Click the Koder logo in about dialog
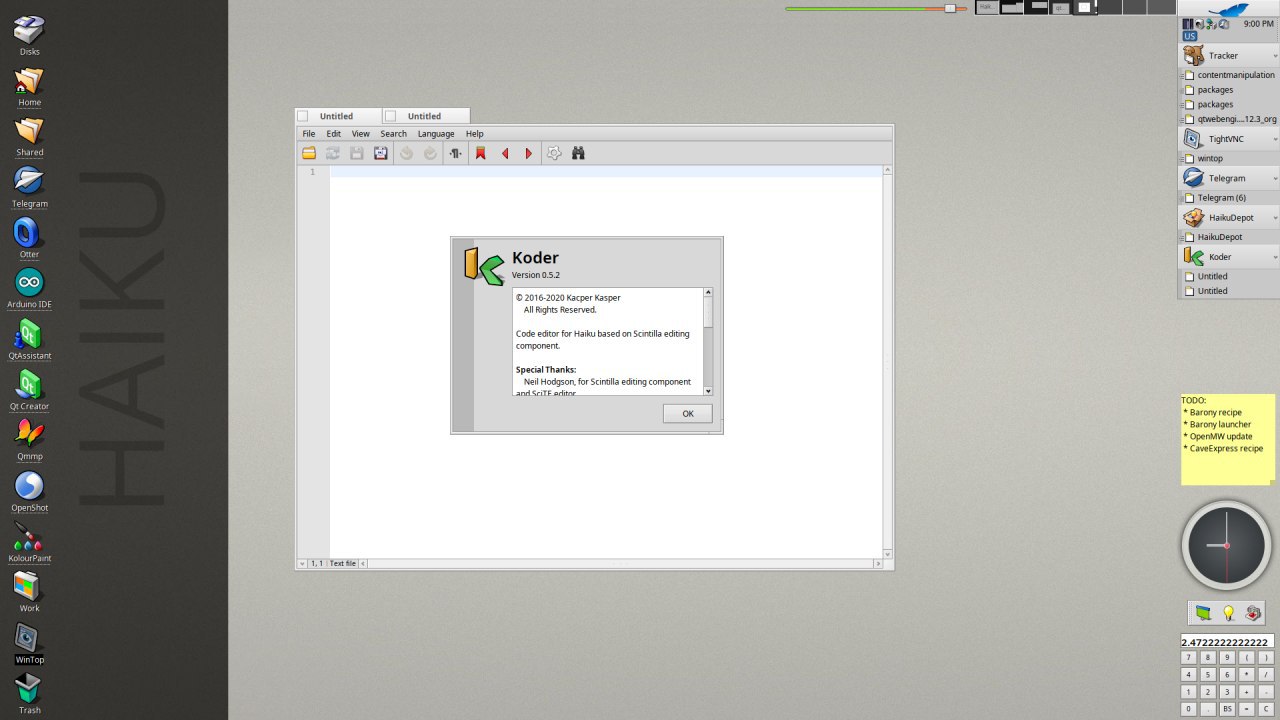 pyautogui.click(x=484, y=266)
